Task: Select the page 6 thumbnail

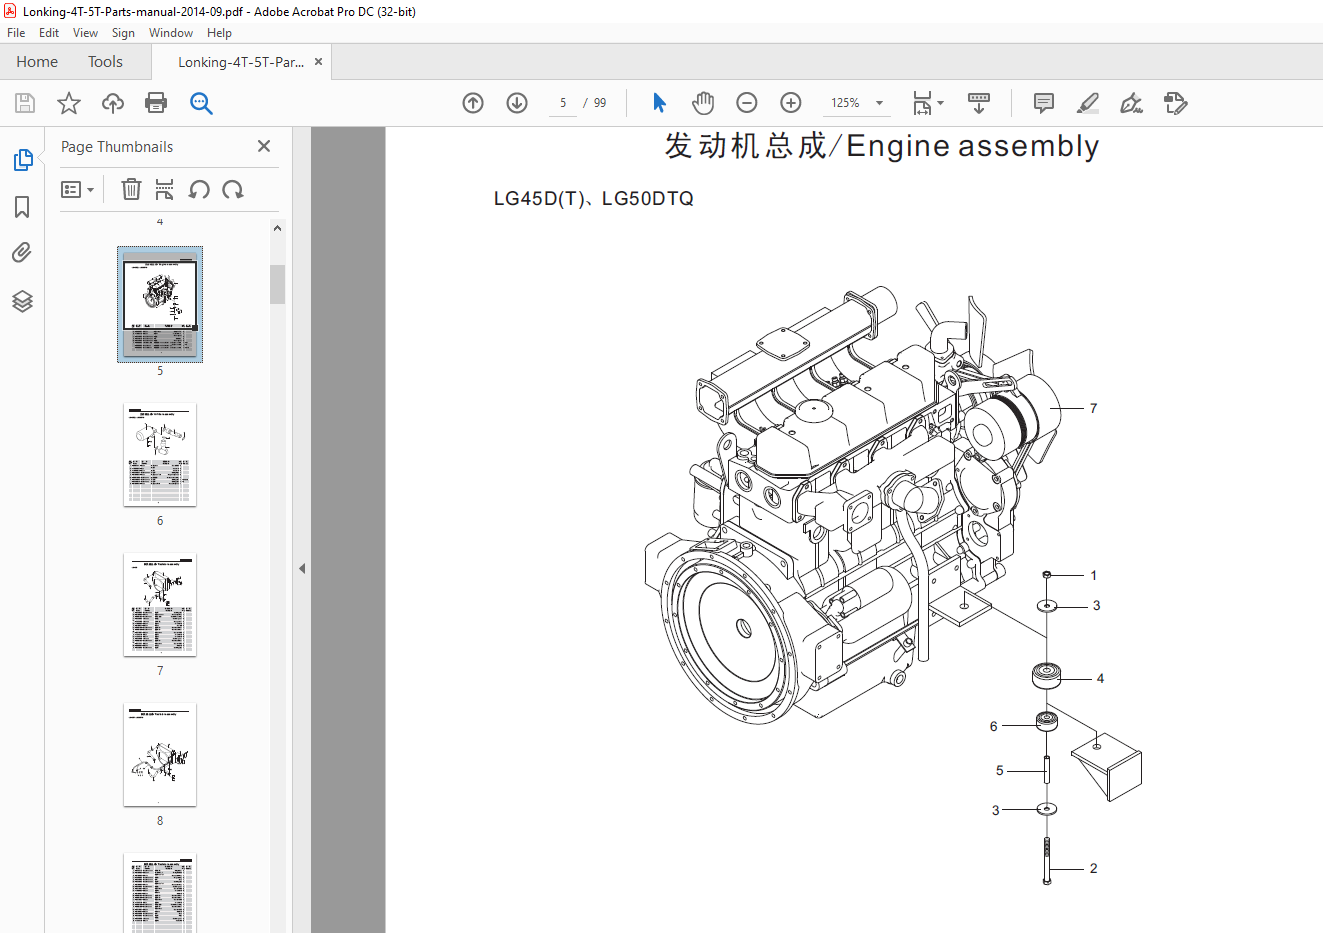Action: [x=160, y=455]
